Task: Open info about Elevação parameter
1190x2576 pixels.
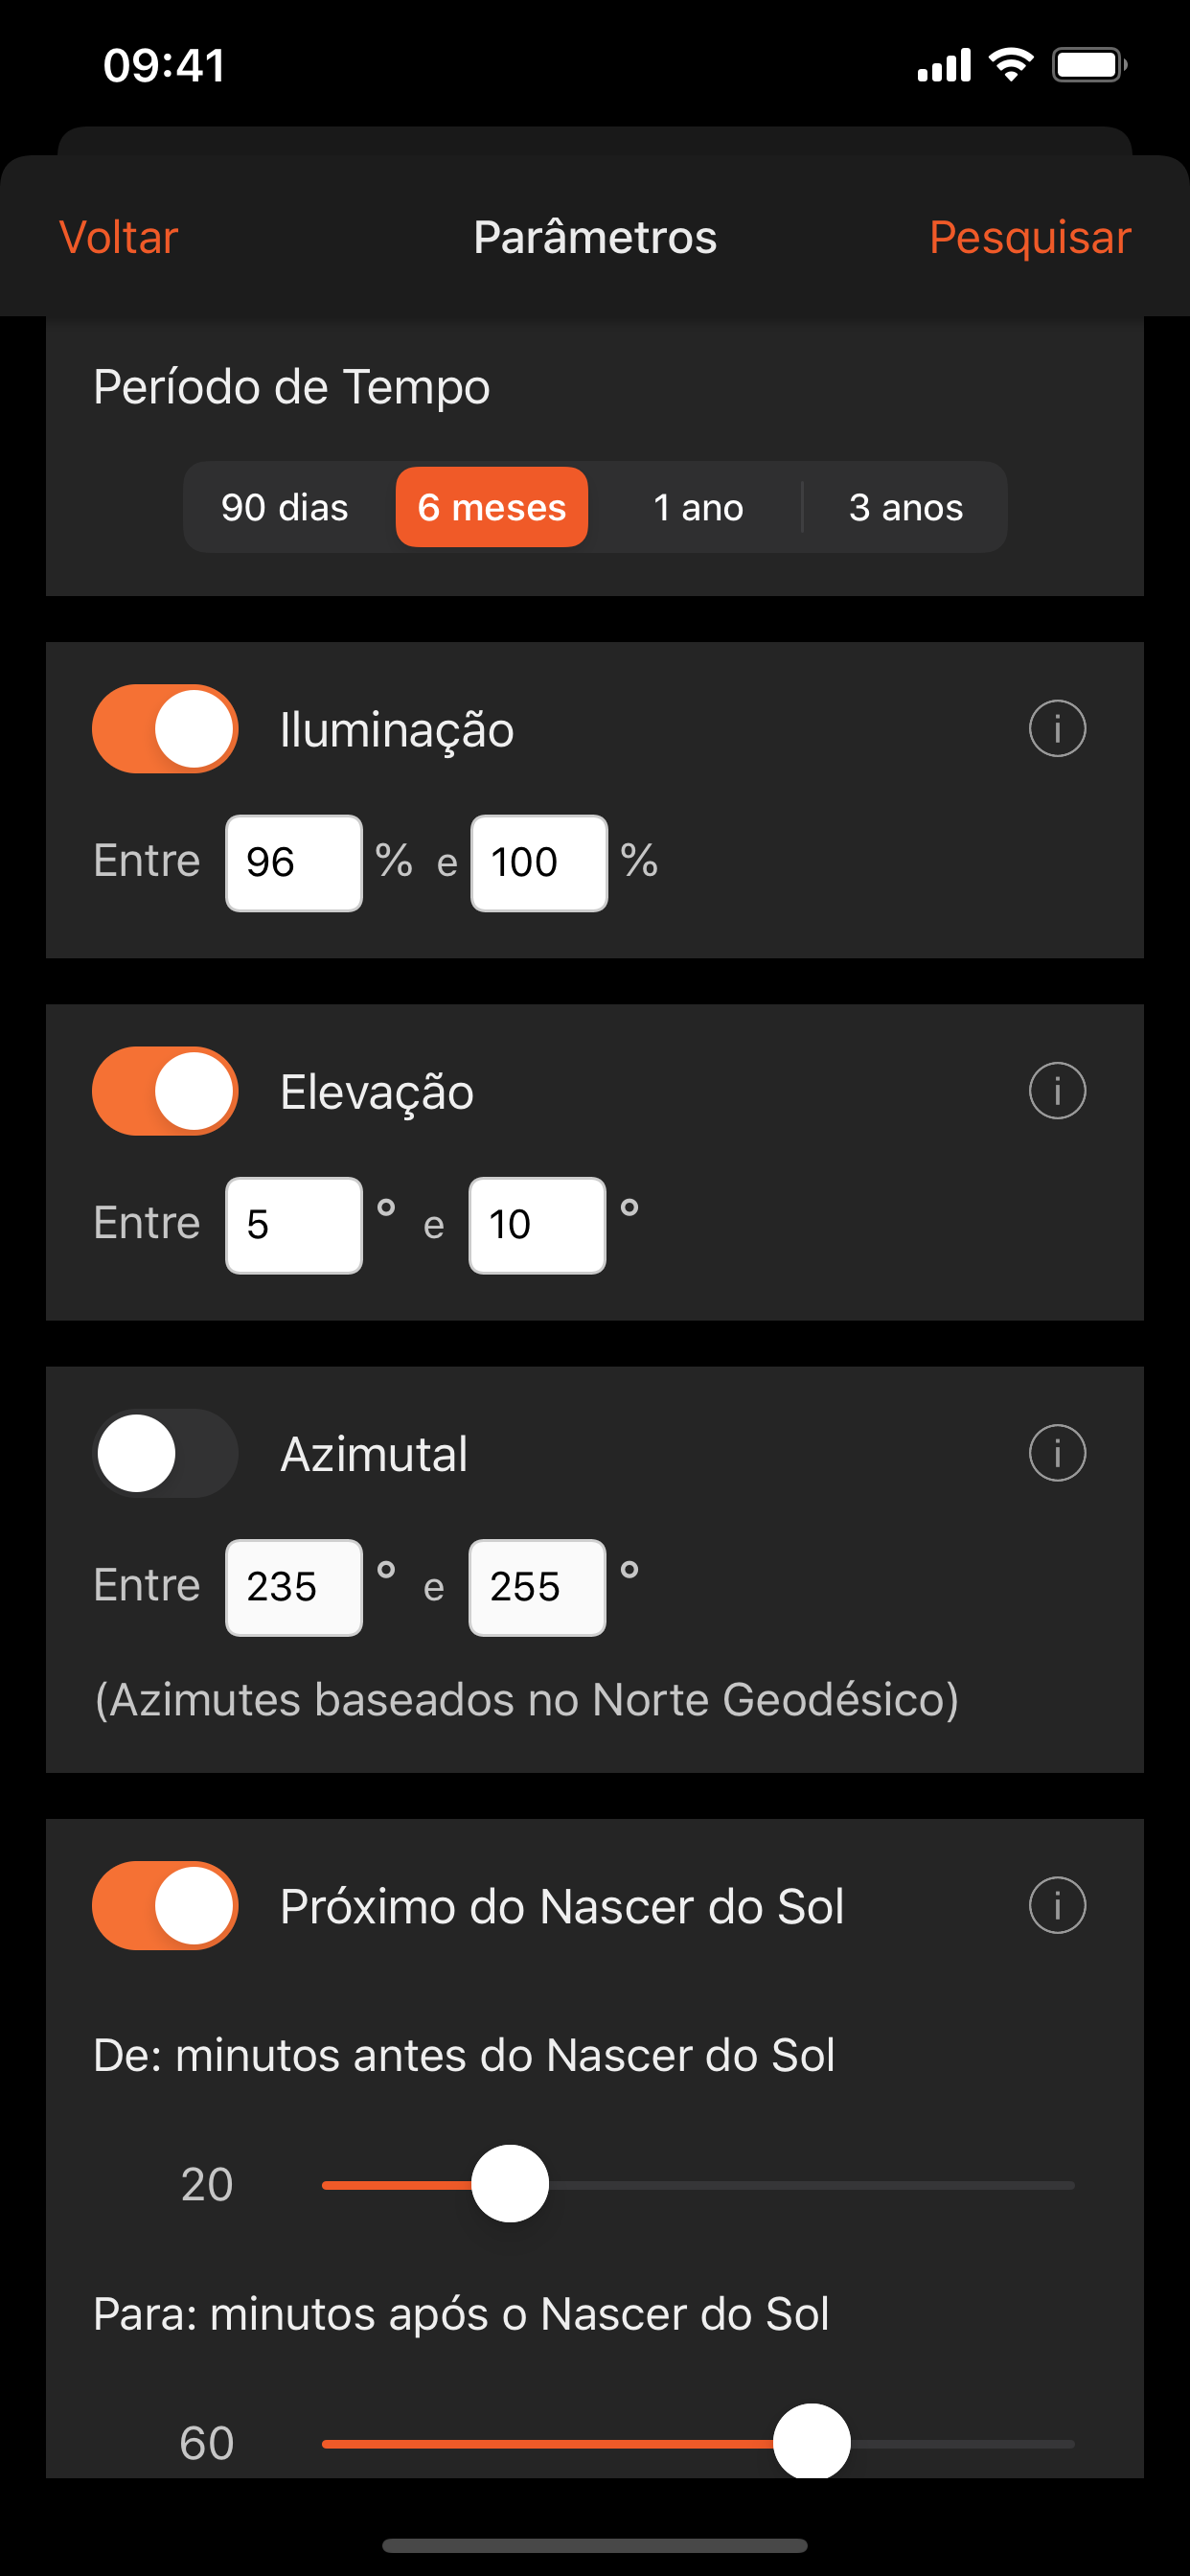Action: coord(1056,1091)
